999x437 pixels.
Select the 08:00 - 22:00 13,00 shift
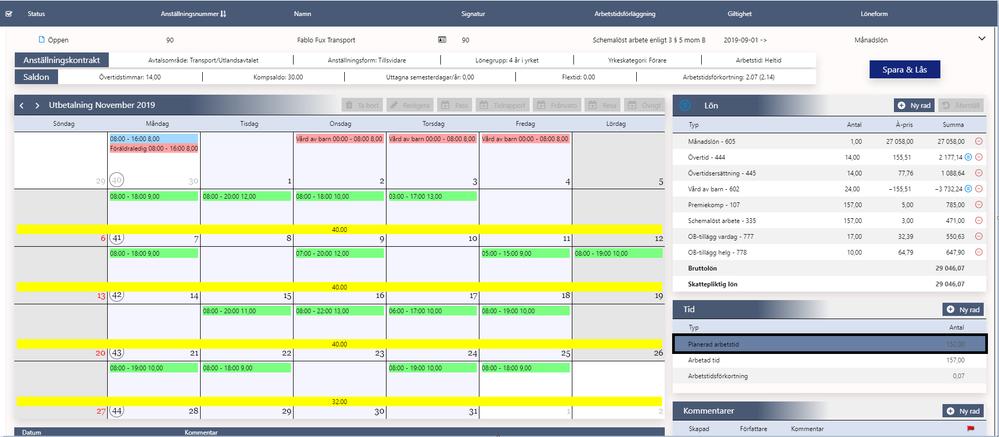coord(339,310)
